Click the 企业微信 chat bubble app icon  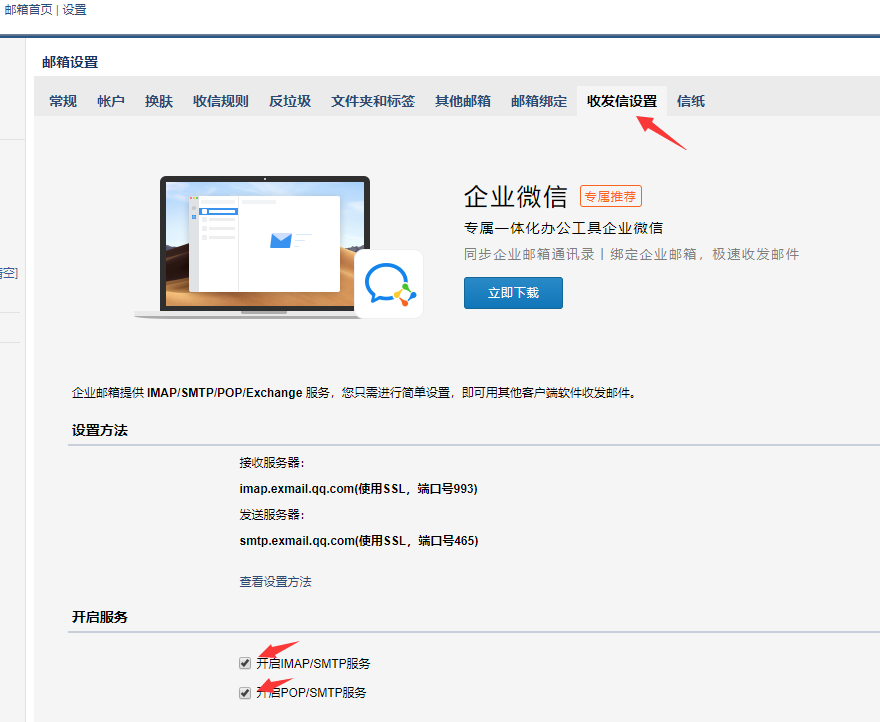tap(388, 284)
